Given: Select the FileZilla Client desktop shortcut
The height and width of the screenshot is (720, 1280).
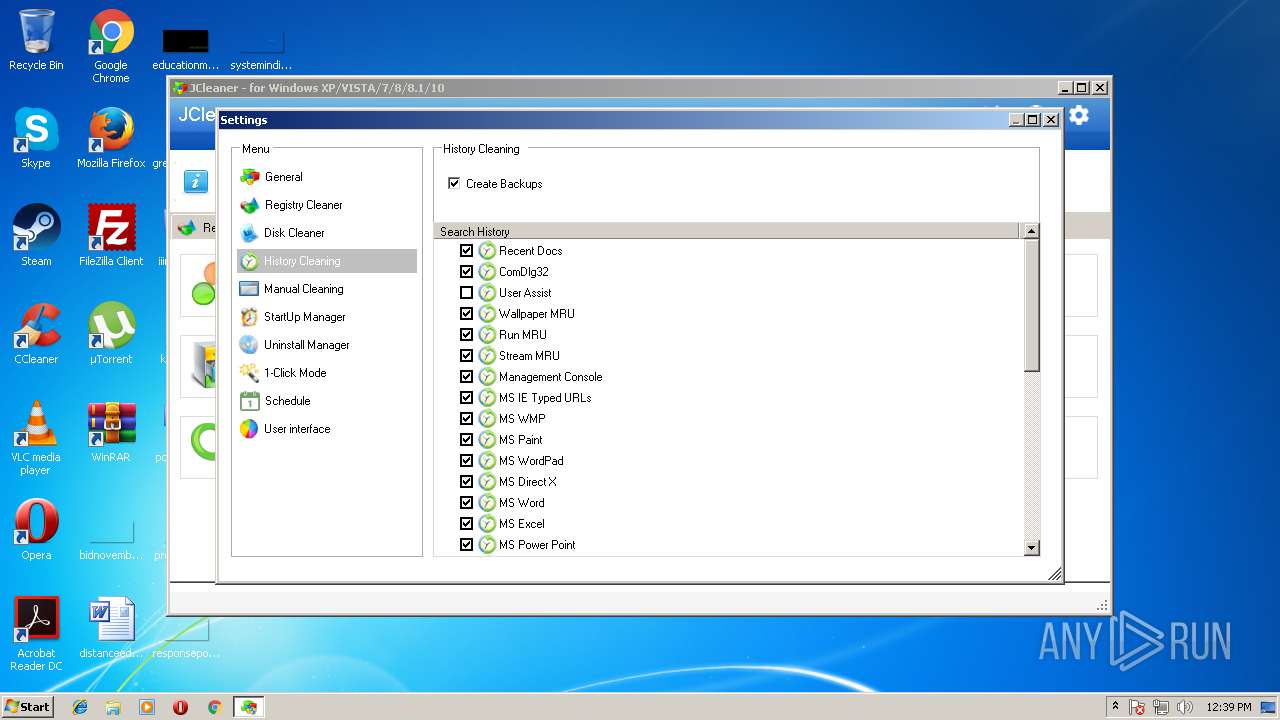Looking at the screenshot, I should [111, 236].
